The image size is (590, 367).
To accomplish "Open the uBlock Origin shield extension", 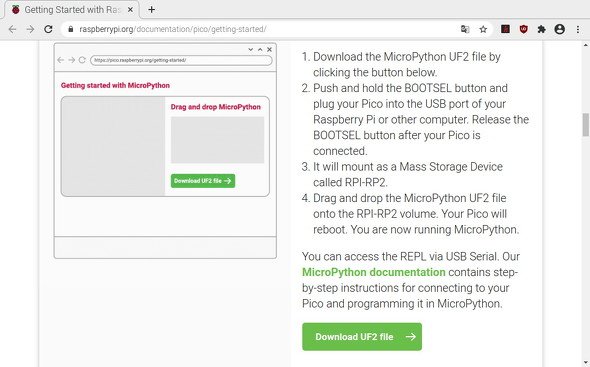I will [523, 29].
